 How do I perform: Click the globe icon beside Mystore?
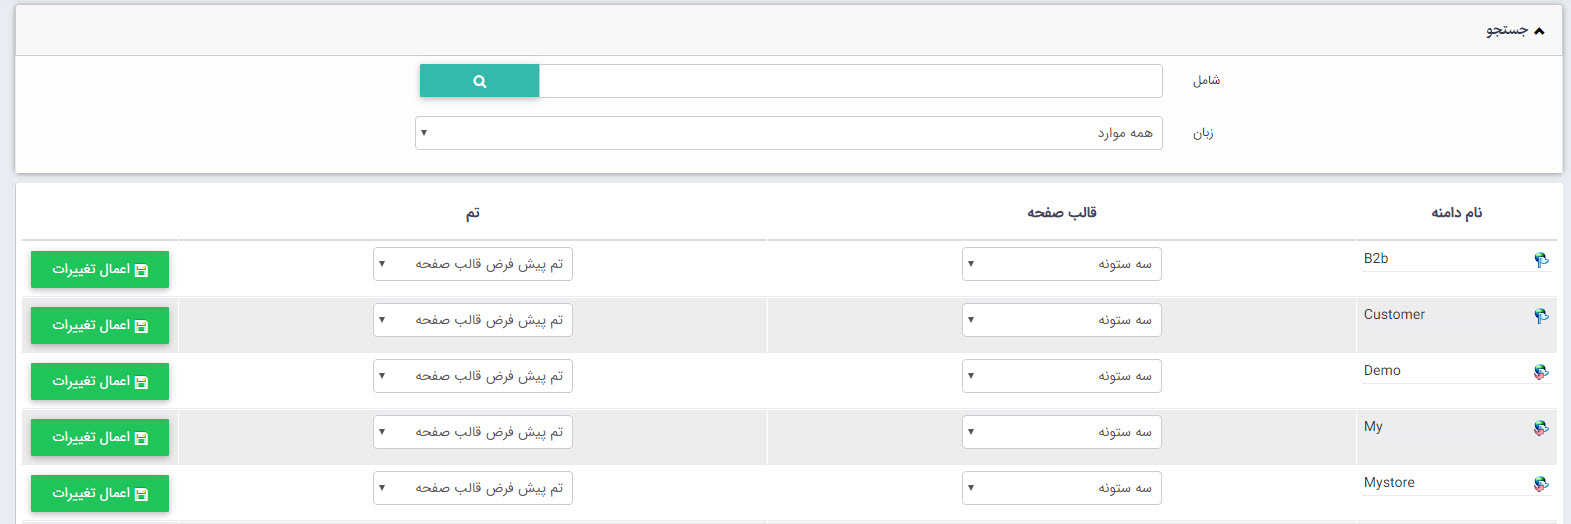(x=1541, y=484)
